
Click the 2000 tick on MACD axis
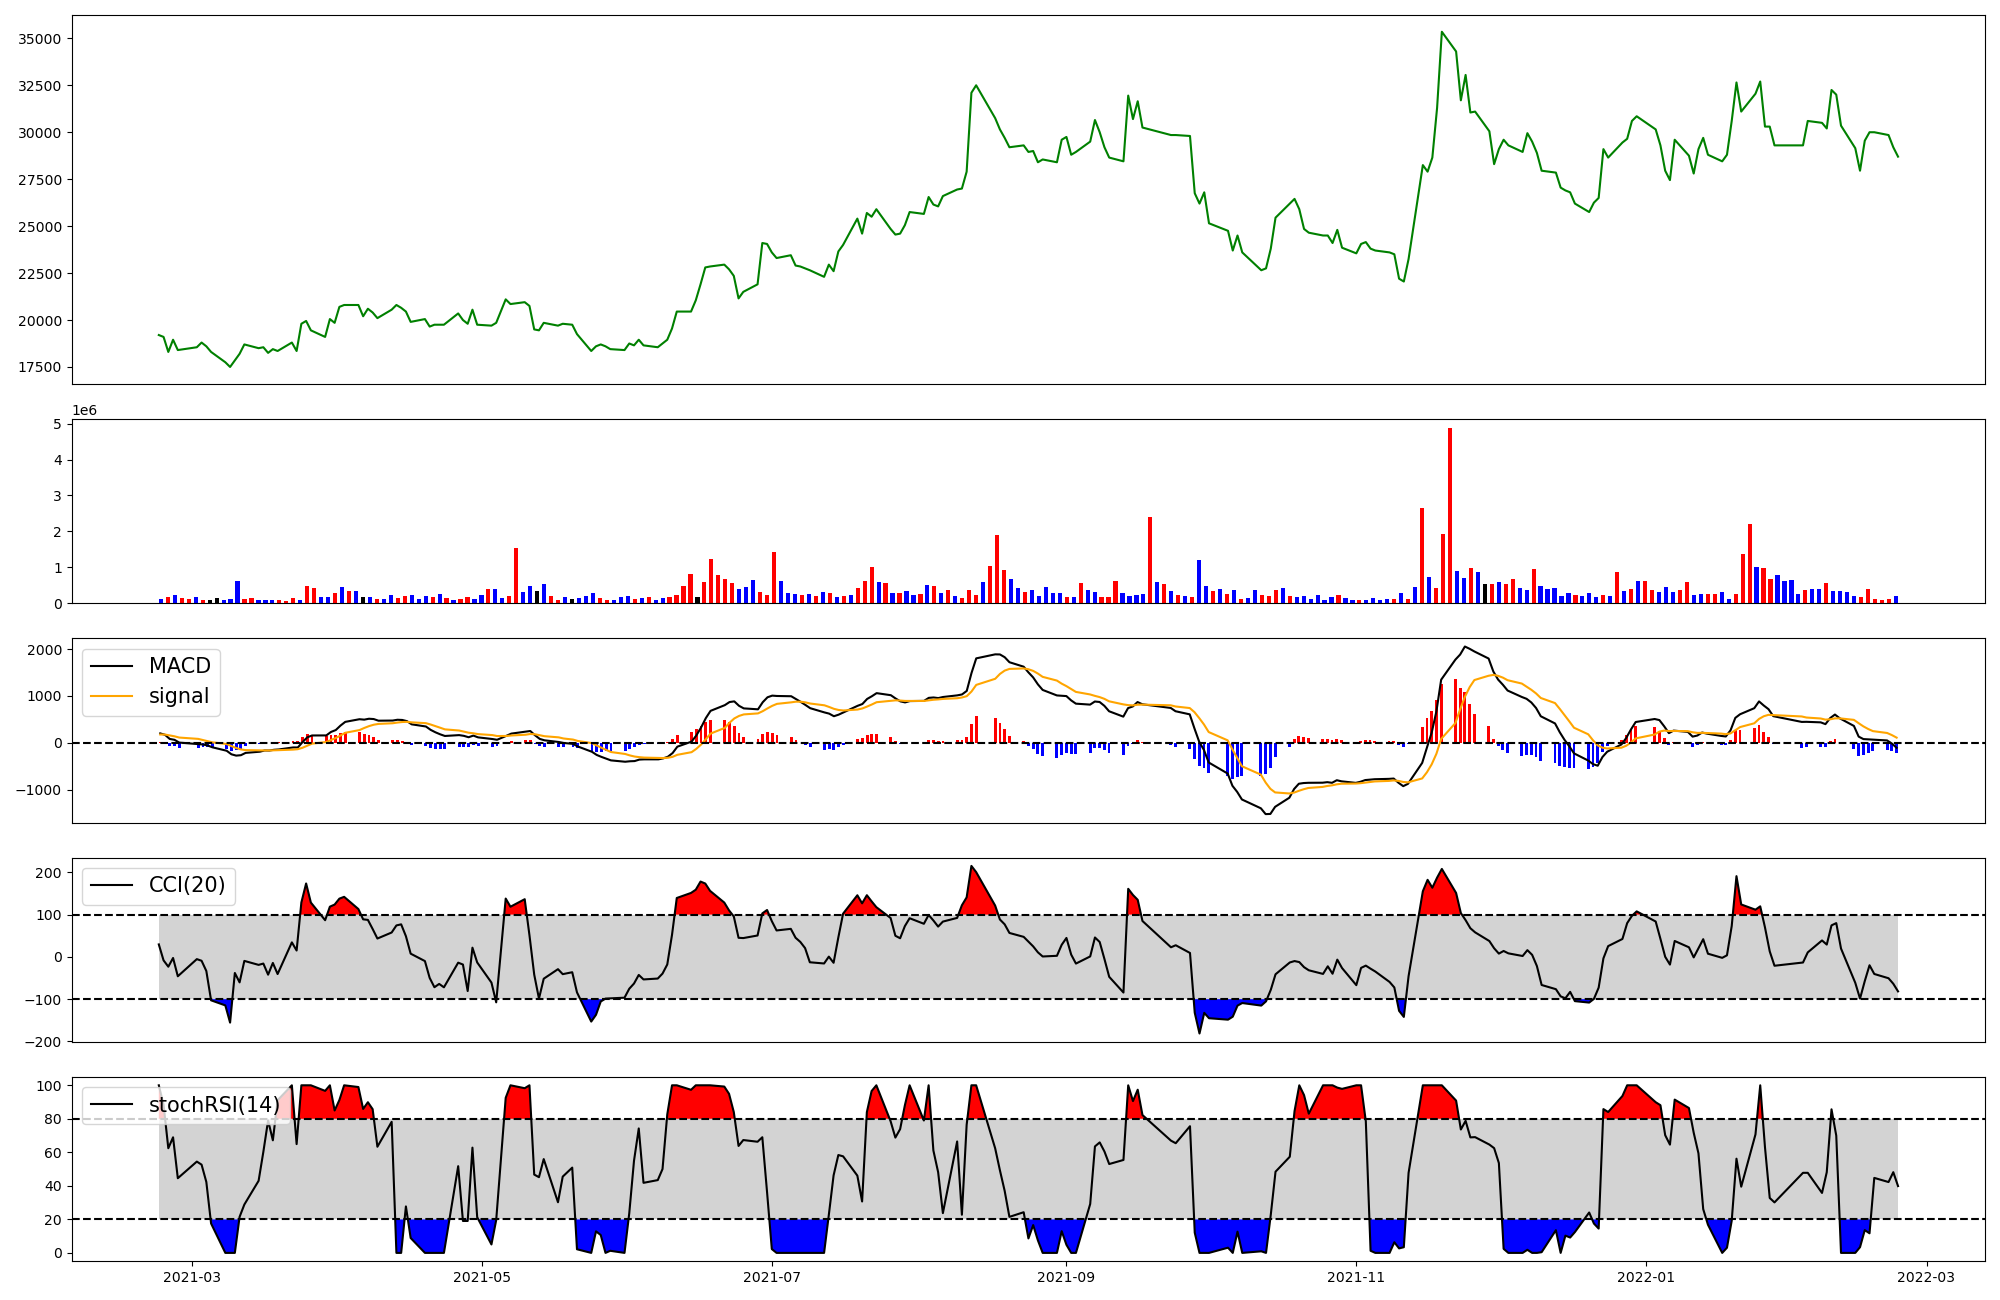click(x=44, y=650)
